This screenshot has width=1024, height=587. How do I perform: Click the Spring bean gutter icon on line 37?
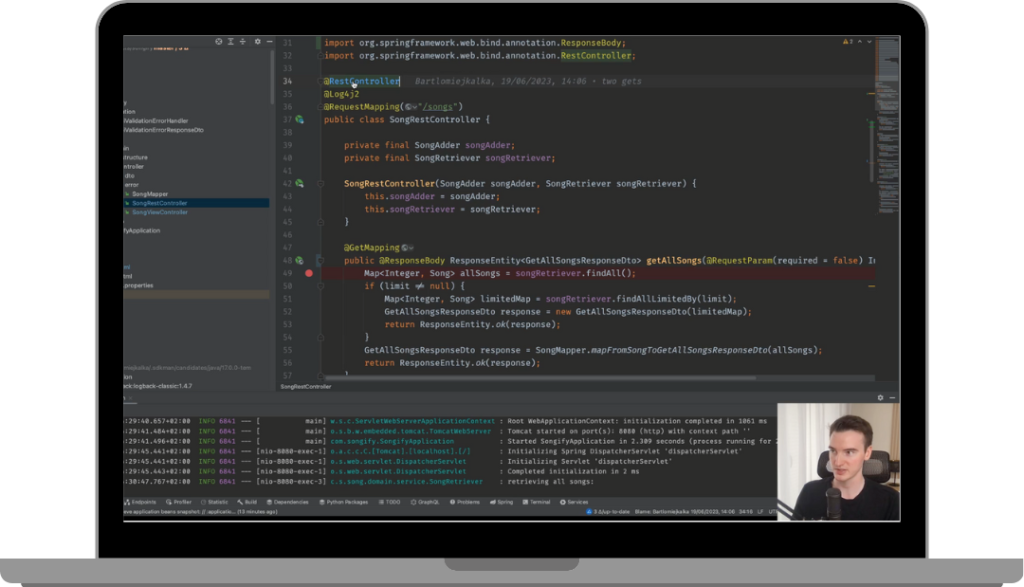point(299,119)
